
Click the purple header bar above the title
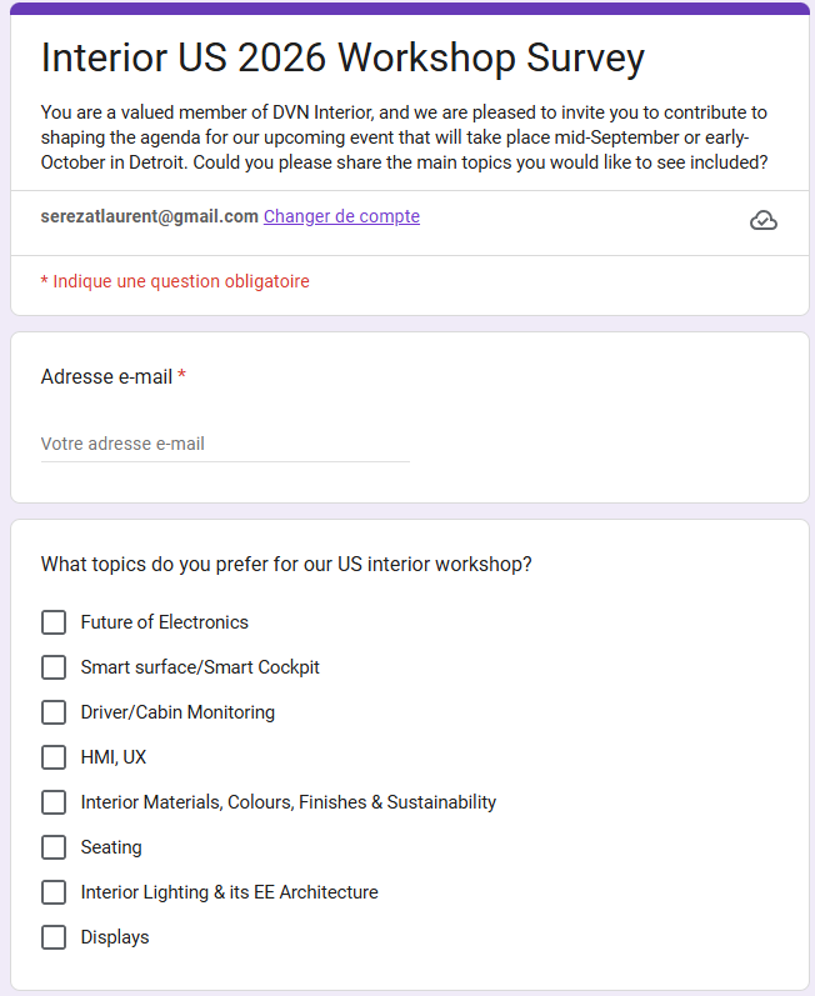point(409,8)
